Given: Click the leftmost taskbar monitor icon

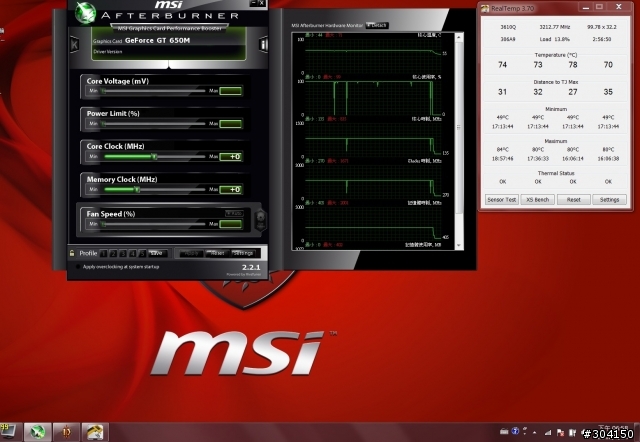Looking at the screenshot, I should click(8, 431).
